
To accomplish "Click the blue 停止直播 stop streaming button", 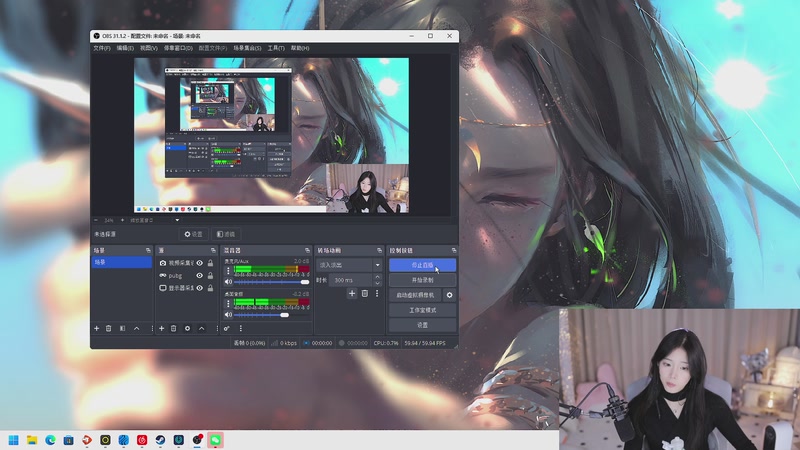I will coord(422,265).
